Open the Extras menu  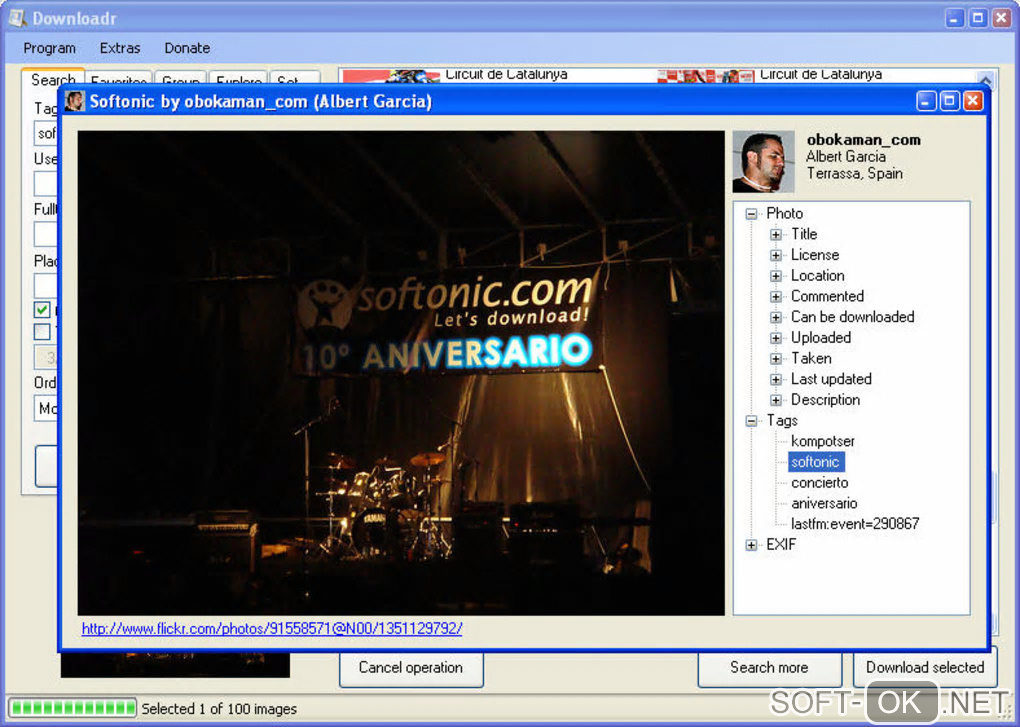coord(120,48)
